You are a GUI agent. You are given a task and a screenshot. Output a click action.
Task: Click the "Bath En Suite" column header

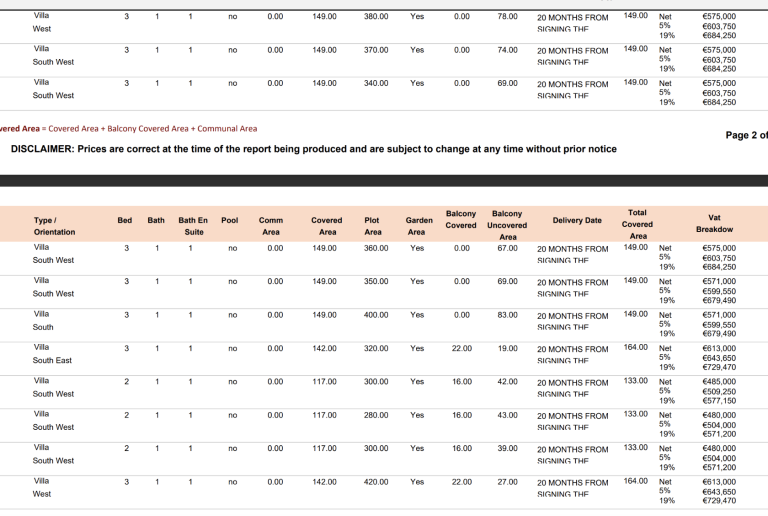click(193, 226)
